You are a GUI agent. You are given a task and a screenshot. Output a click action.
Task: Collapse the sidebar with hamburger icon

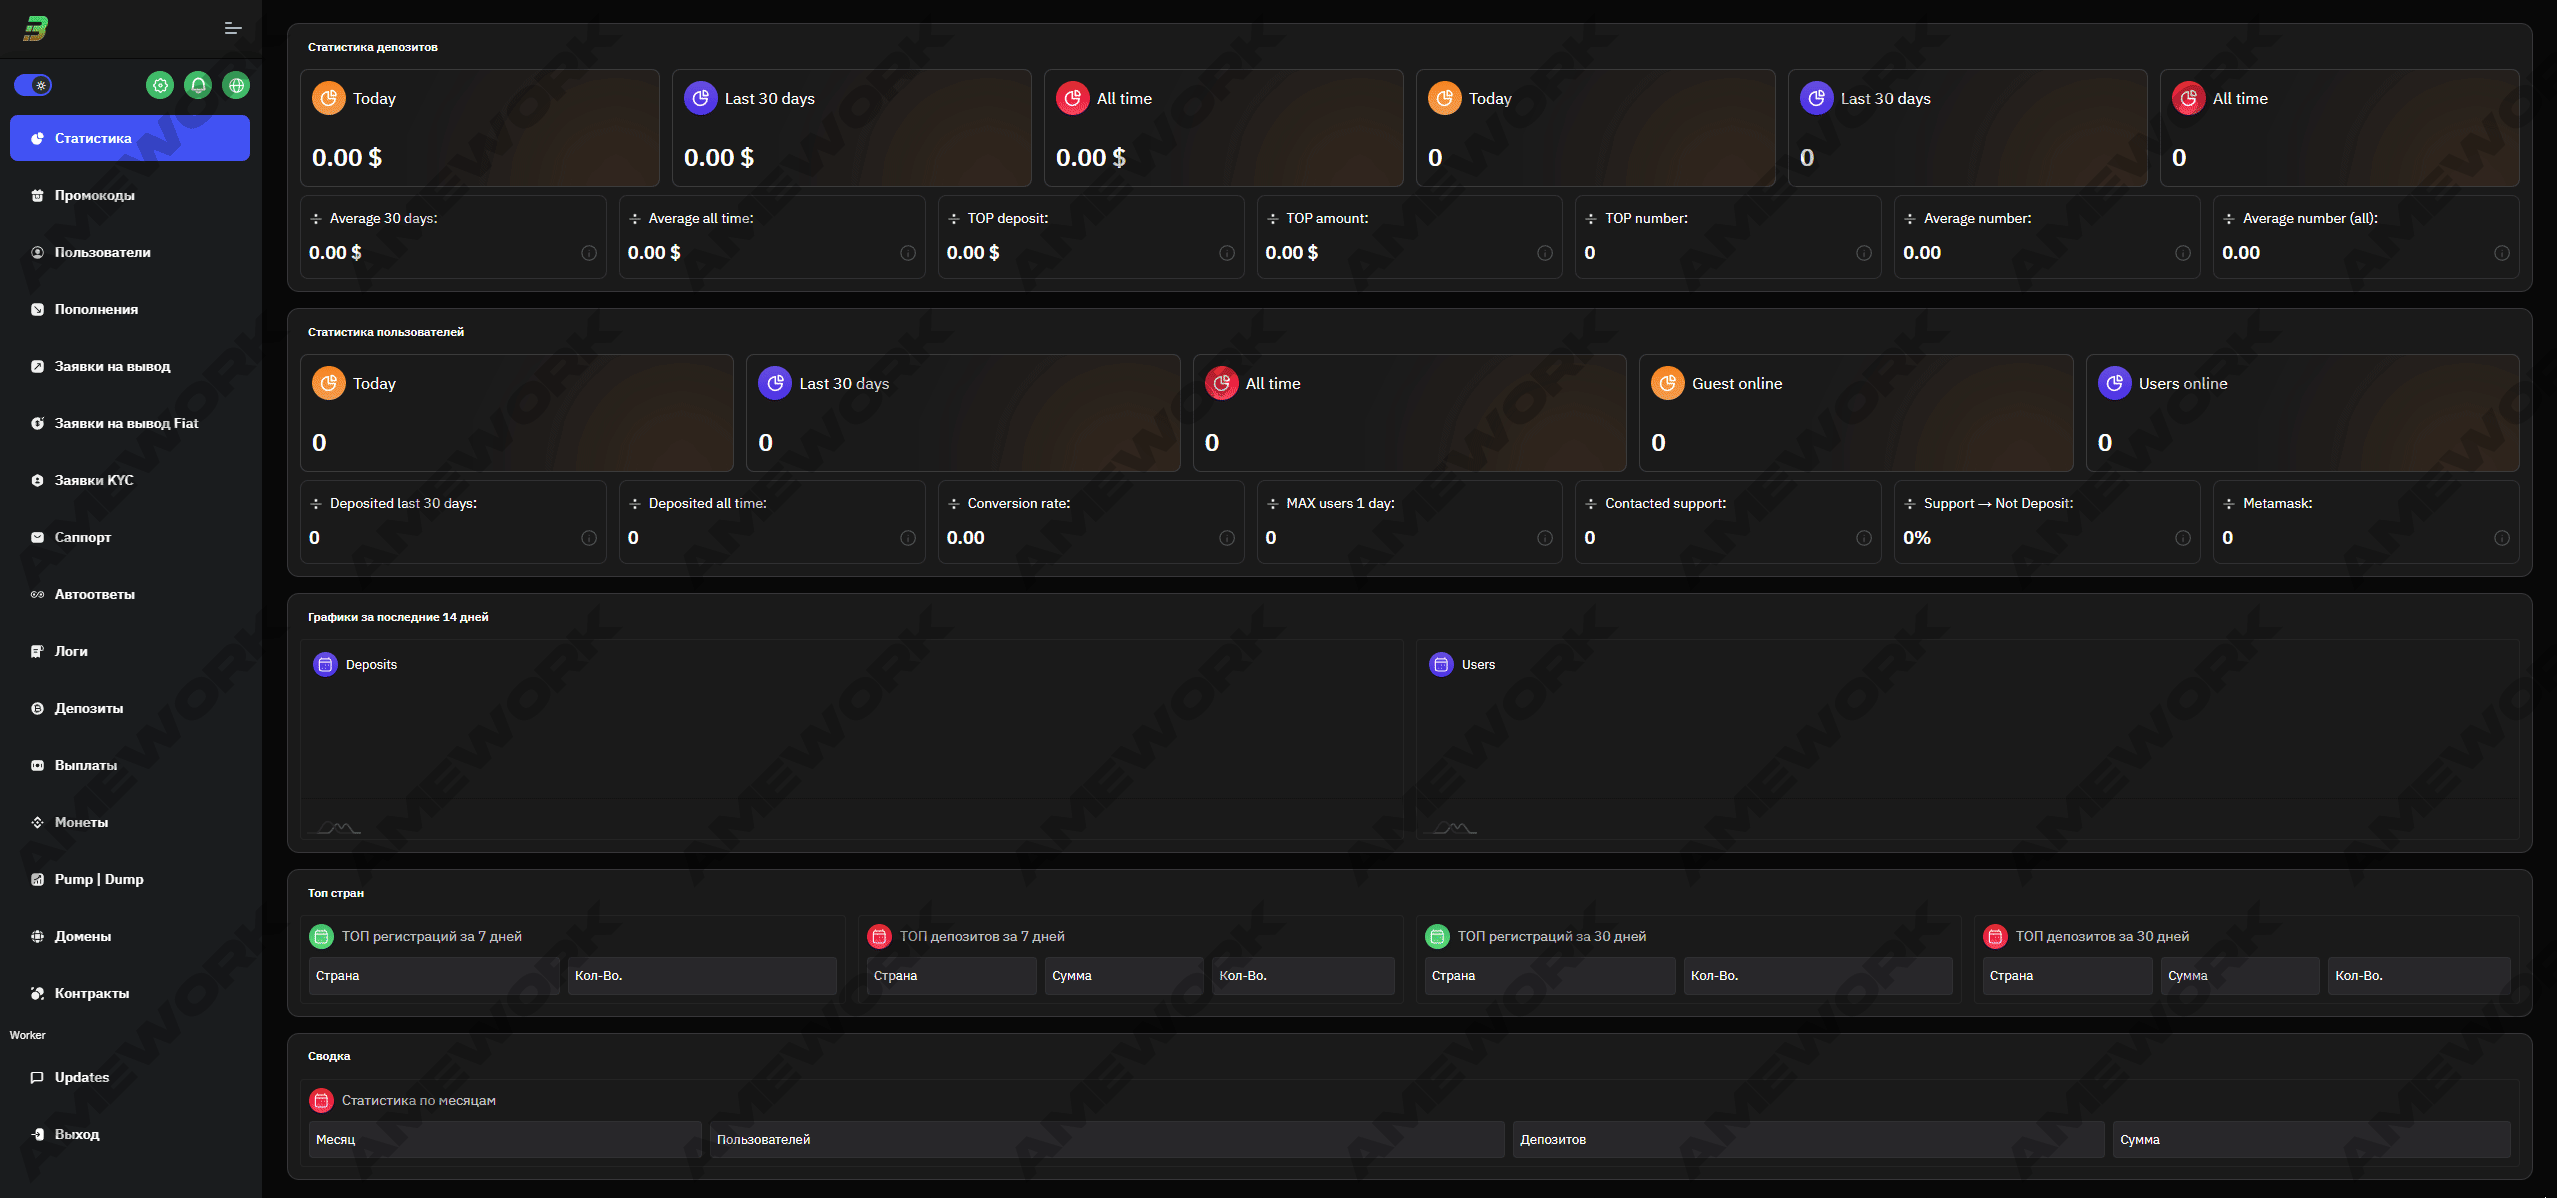[233, 28]
